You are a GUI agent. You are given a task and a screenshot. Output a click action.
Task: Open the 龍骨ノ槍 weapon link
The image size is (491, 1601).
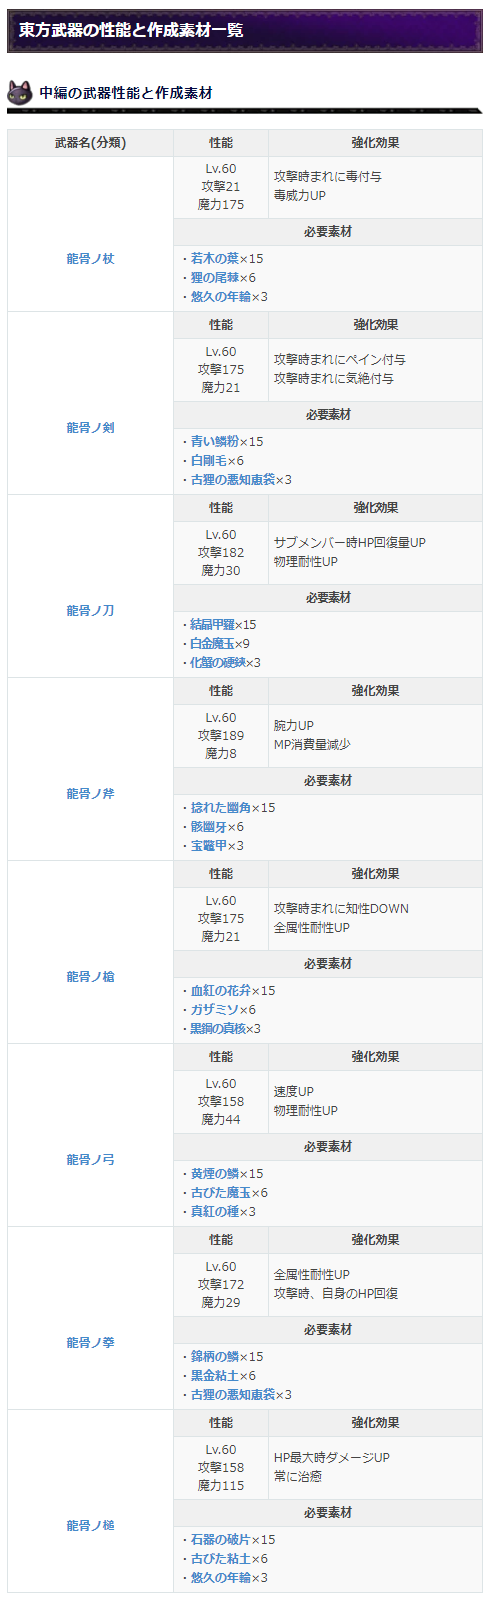[90, 977]
